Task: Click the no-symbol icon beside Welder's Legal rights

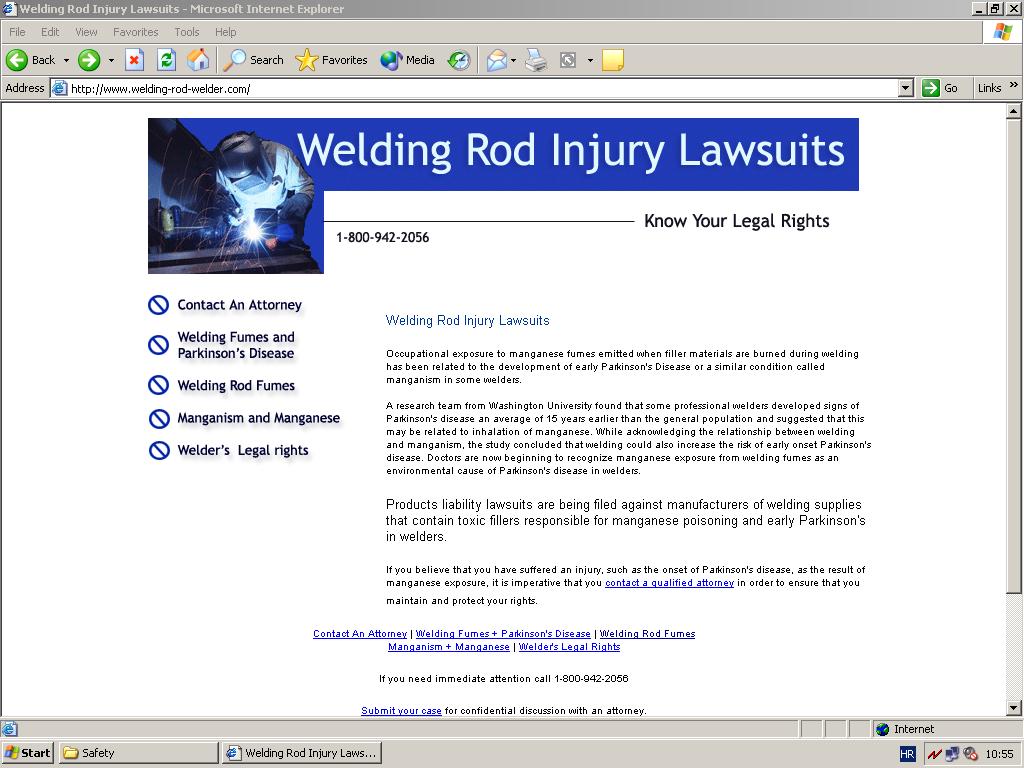Action: coord(159,451)
